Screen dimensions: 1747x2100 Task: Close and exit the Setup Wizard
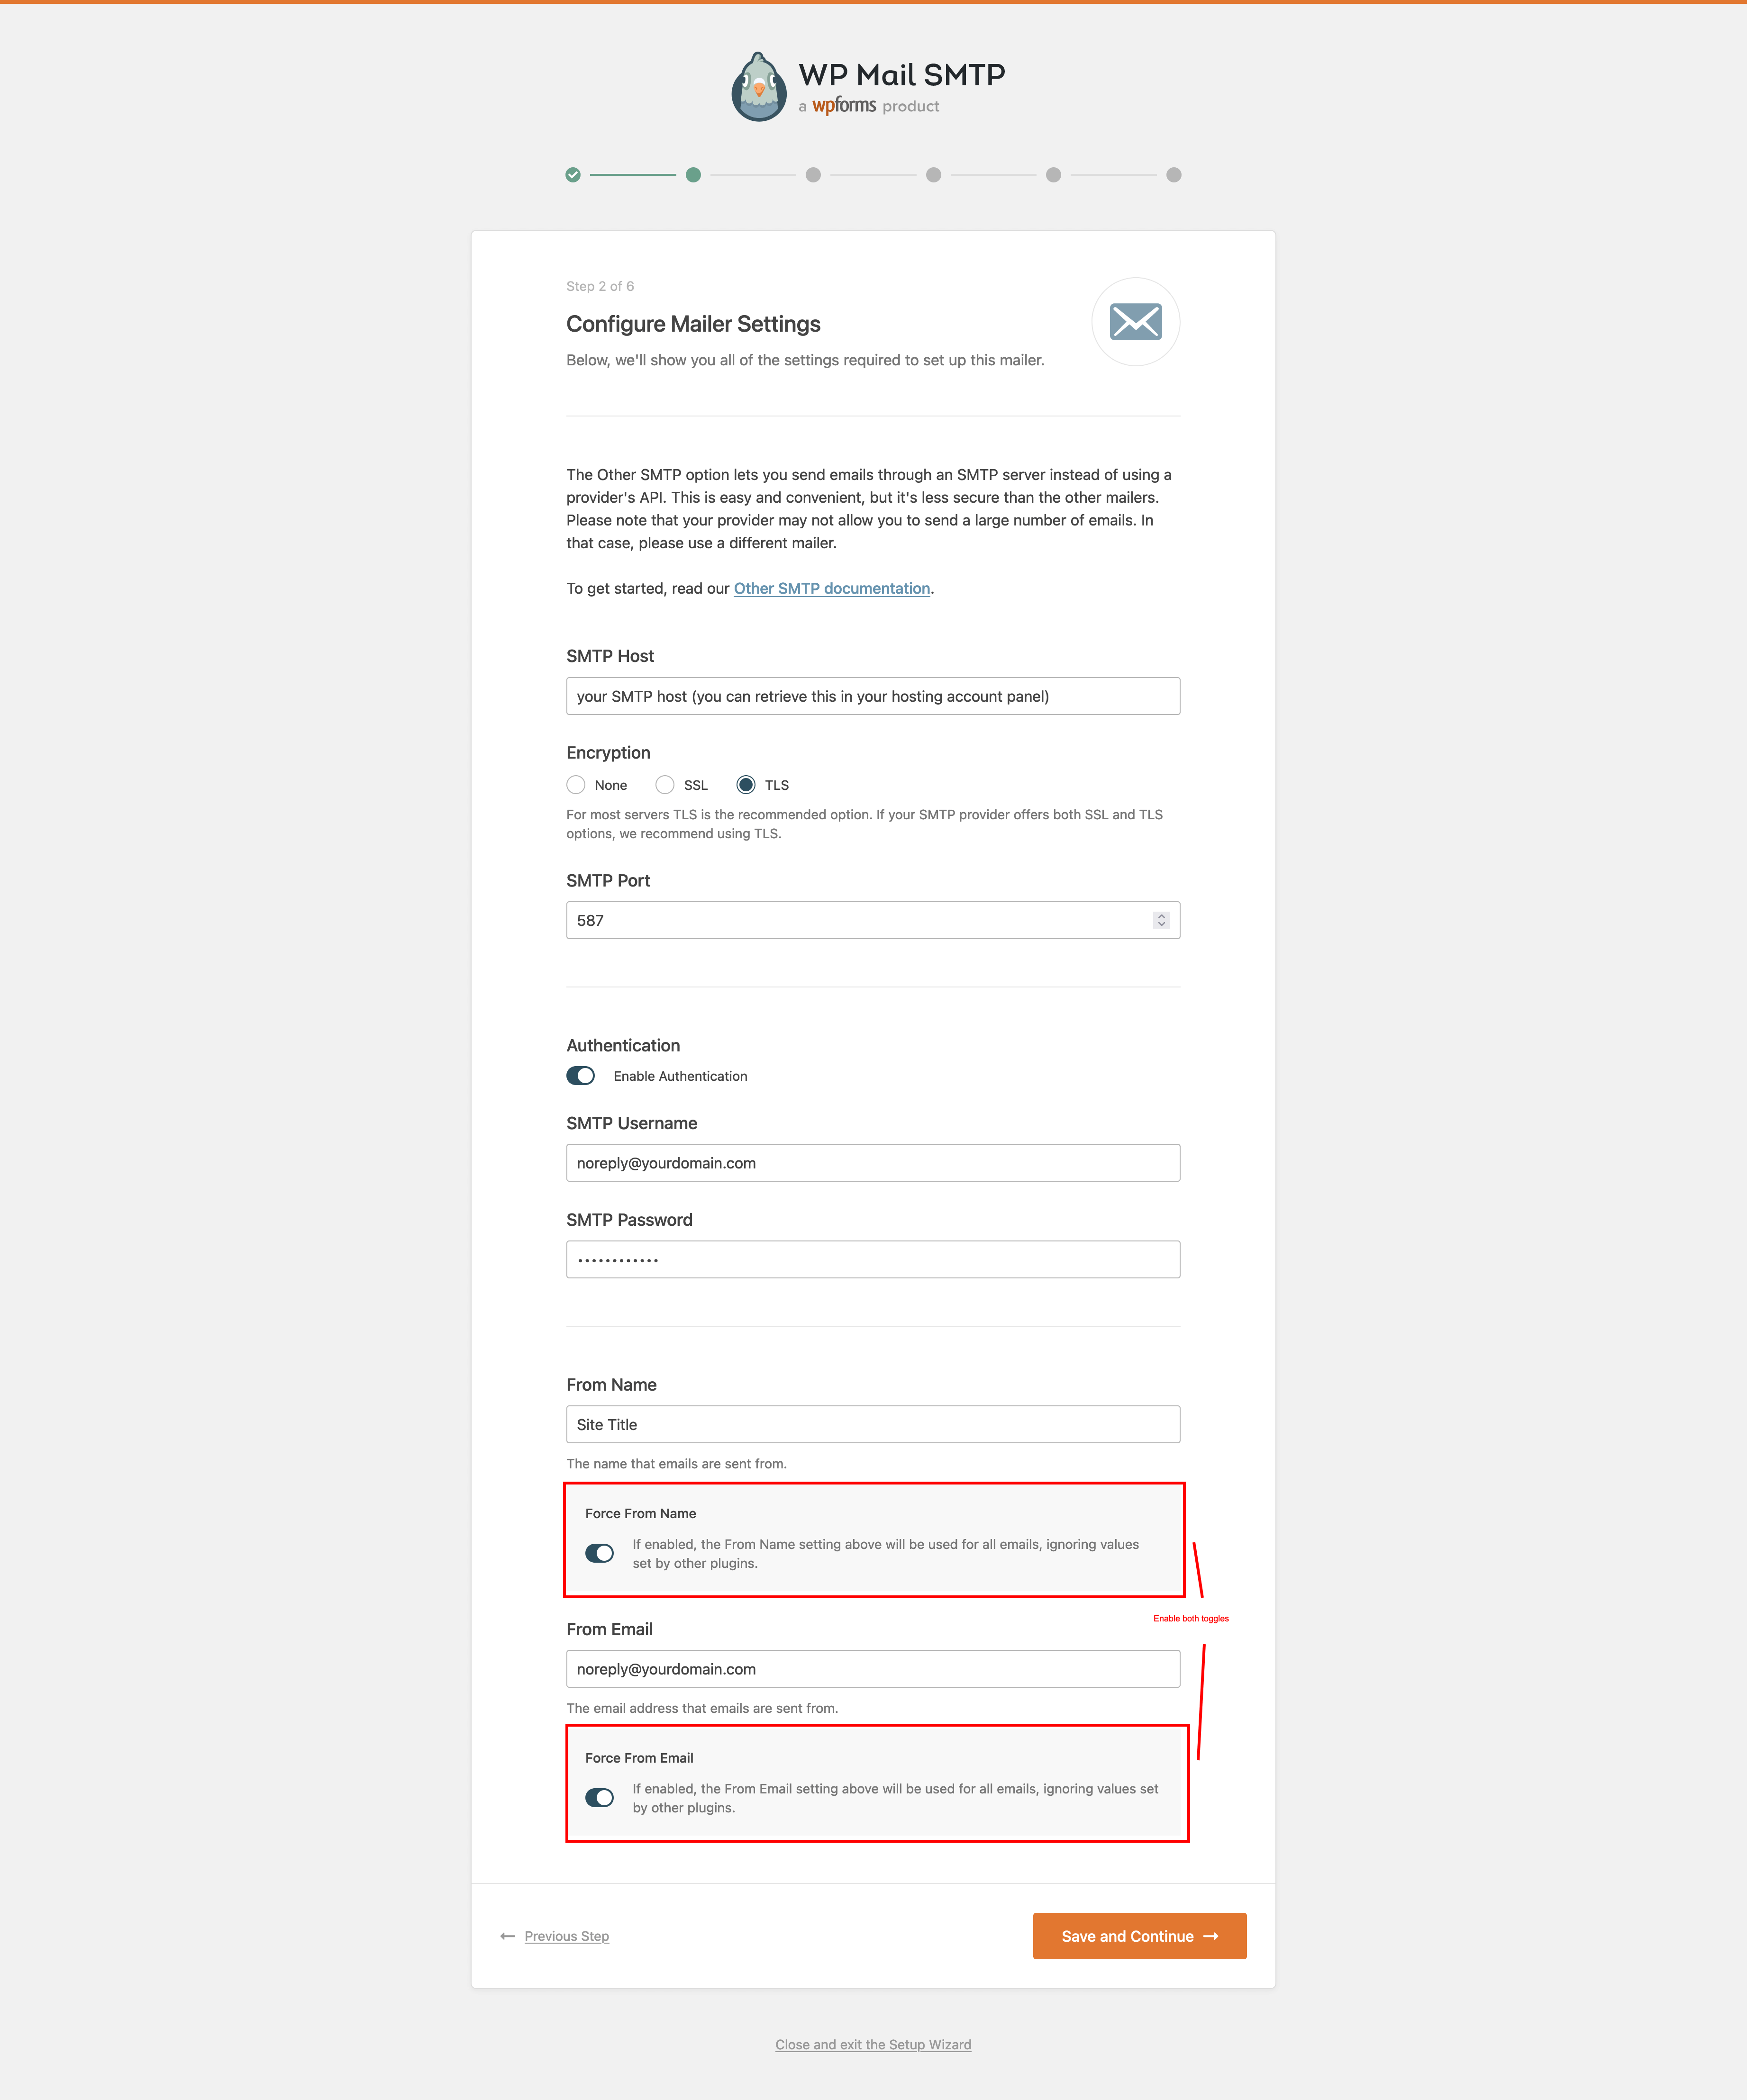[x=873, y=2044]
